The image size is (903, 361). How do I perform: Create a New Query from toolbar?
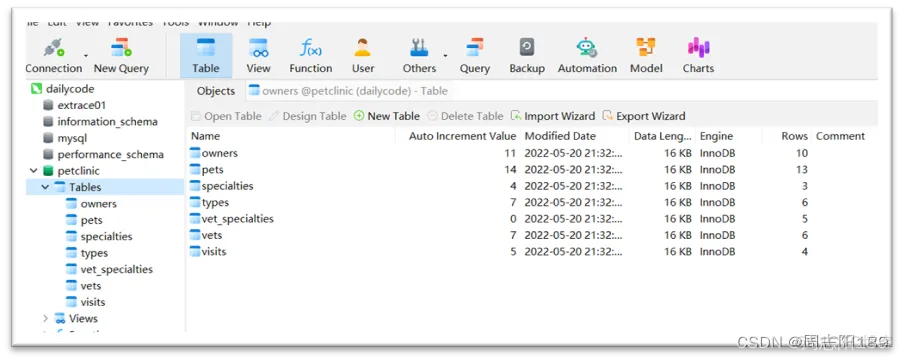coord(121,56)
